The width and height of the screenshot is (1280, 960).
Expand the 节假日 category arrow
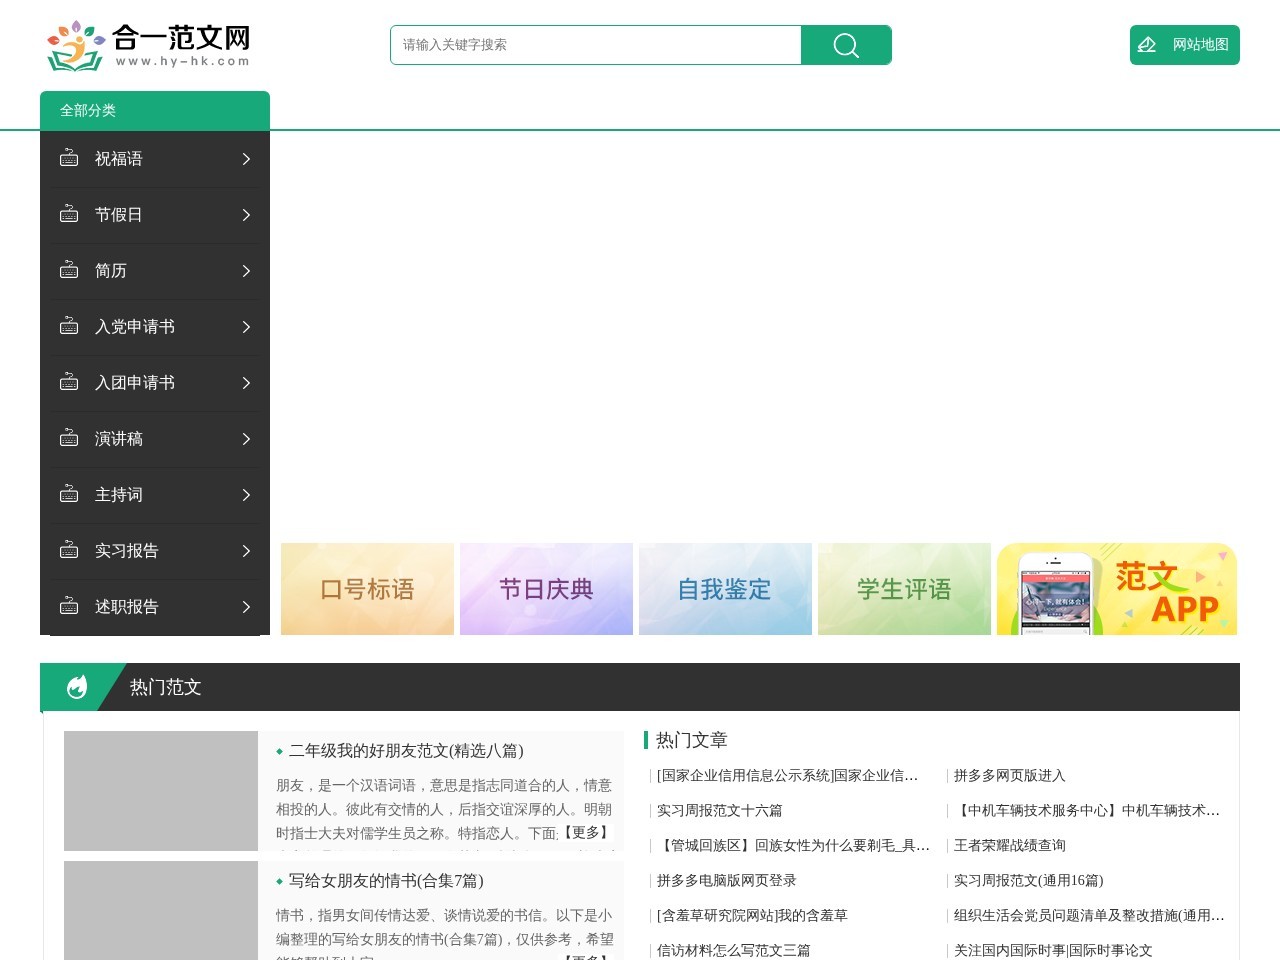click(246, 215)
